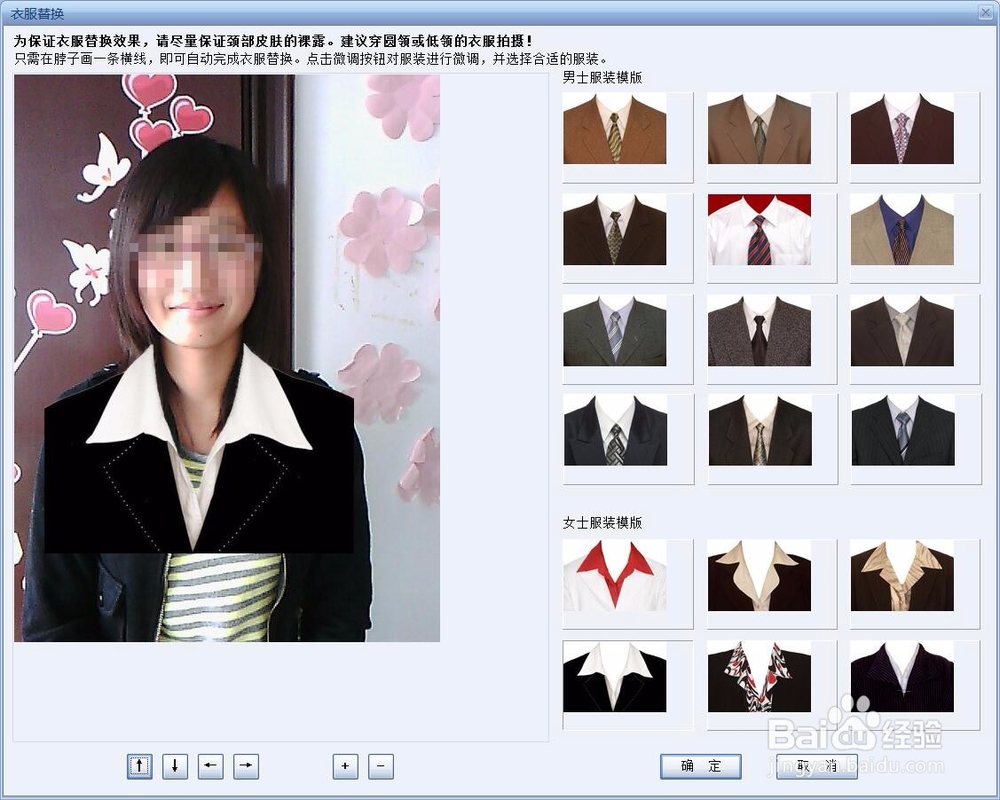Nudge the clothing left with the left arrow
Image resolution: width=1000 pixels, height=800 pixels.
(209, 768)
